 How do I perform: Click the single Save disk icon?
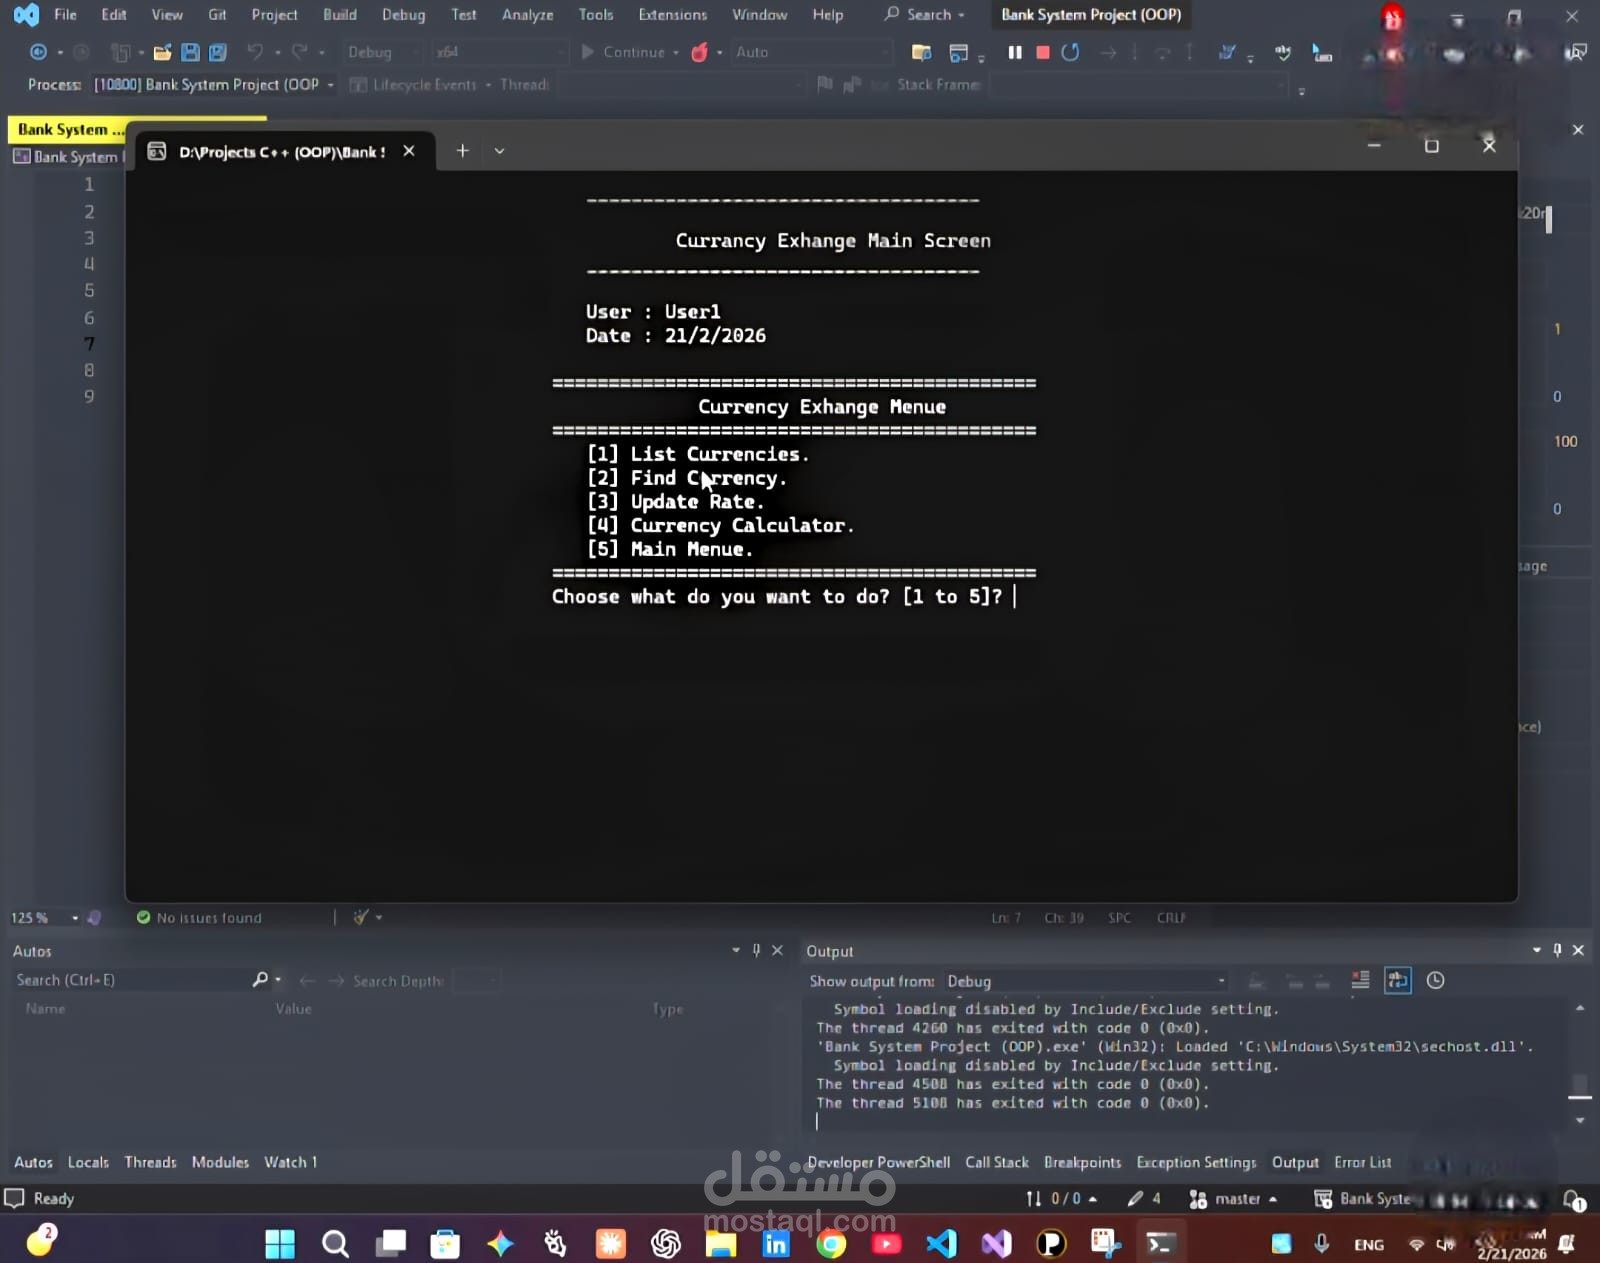pos(190,52)
